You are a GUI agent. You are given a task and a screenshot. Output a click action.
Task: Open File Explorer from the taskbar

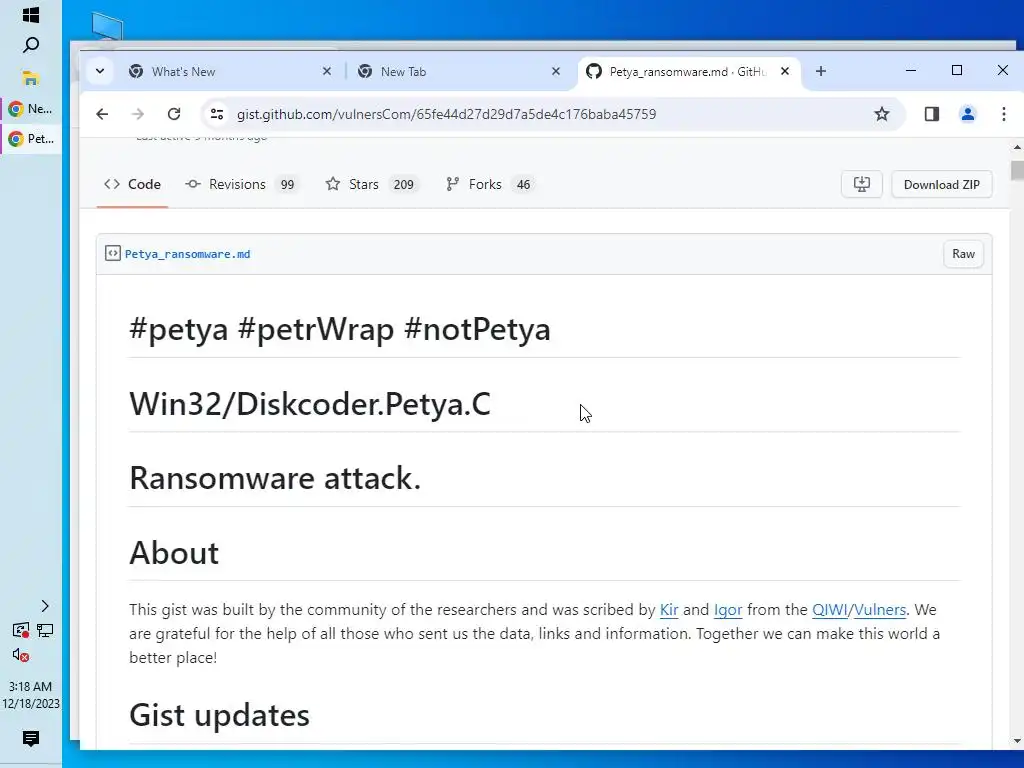[31, 78]
